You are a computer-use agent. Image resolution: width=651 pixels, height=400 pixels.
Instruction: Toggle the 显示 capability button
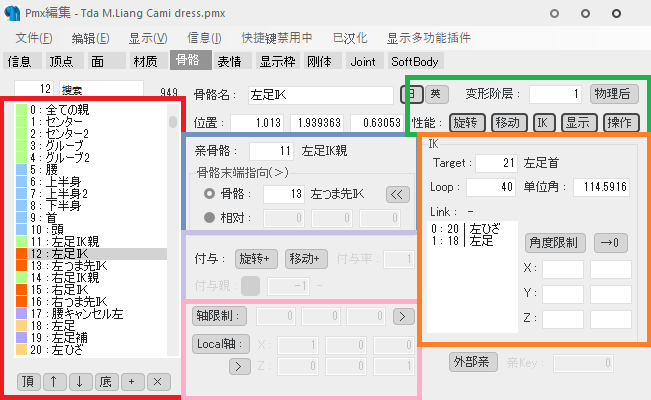[579, 123]
